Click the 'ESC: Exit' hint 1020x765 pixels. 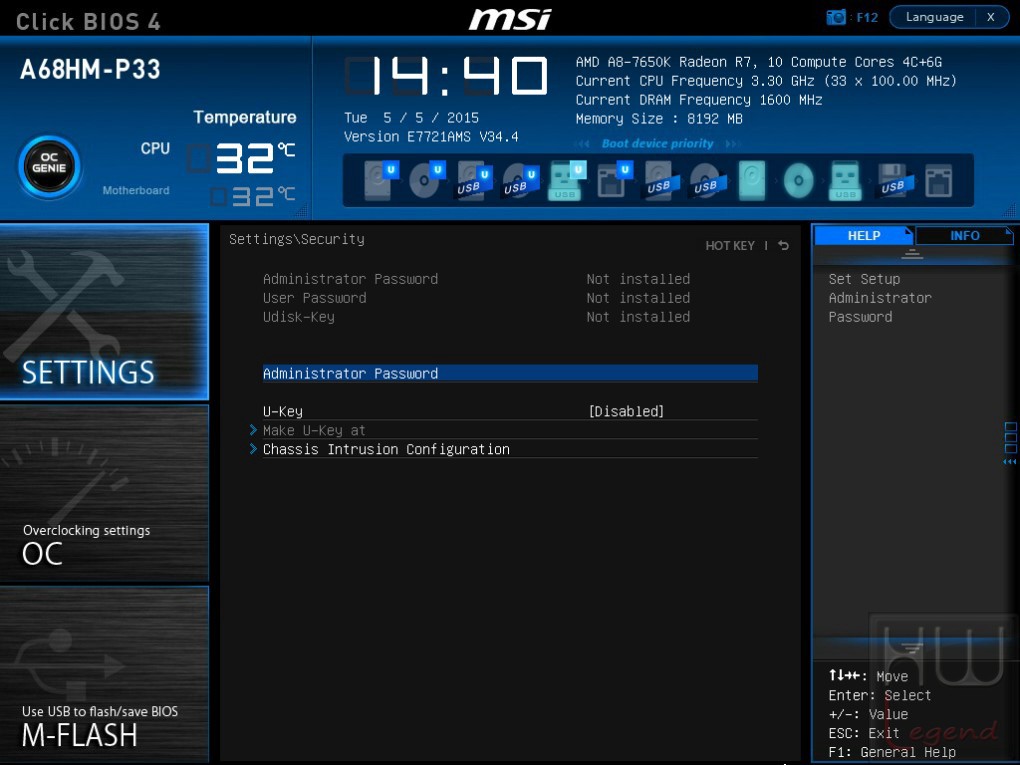coord(864,733)
